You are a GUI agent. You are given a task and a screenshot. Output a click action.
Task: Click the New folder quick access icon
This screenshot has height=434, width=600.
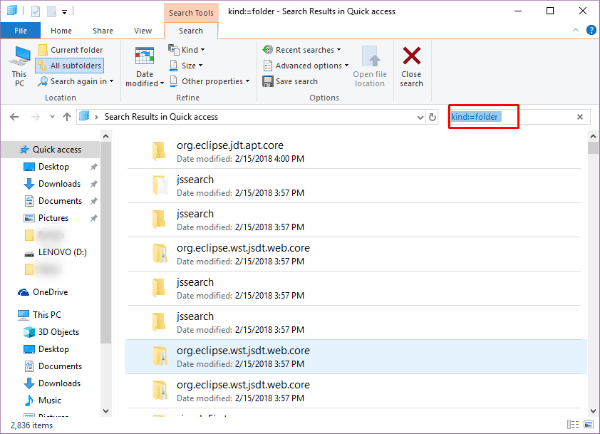tap(51, 11)
